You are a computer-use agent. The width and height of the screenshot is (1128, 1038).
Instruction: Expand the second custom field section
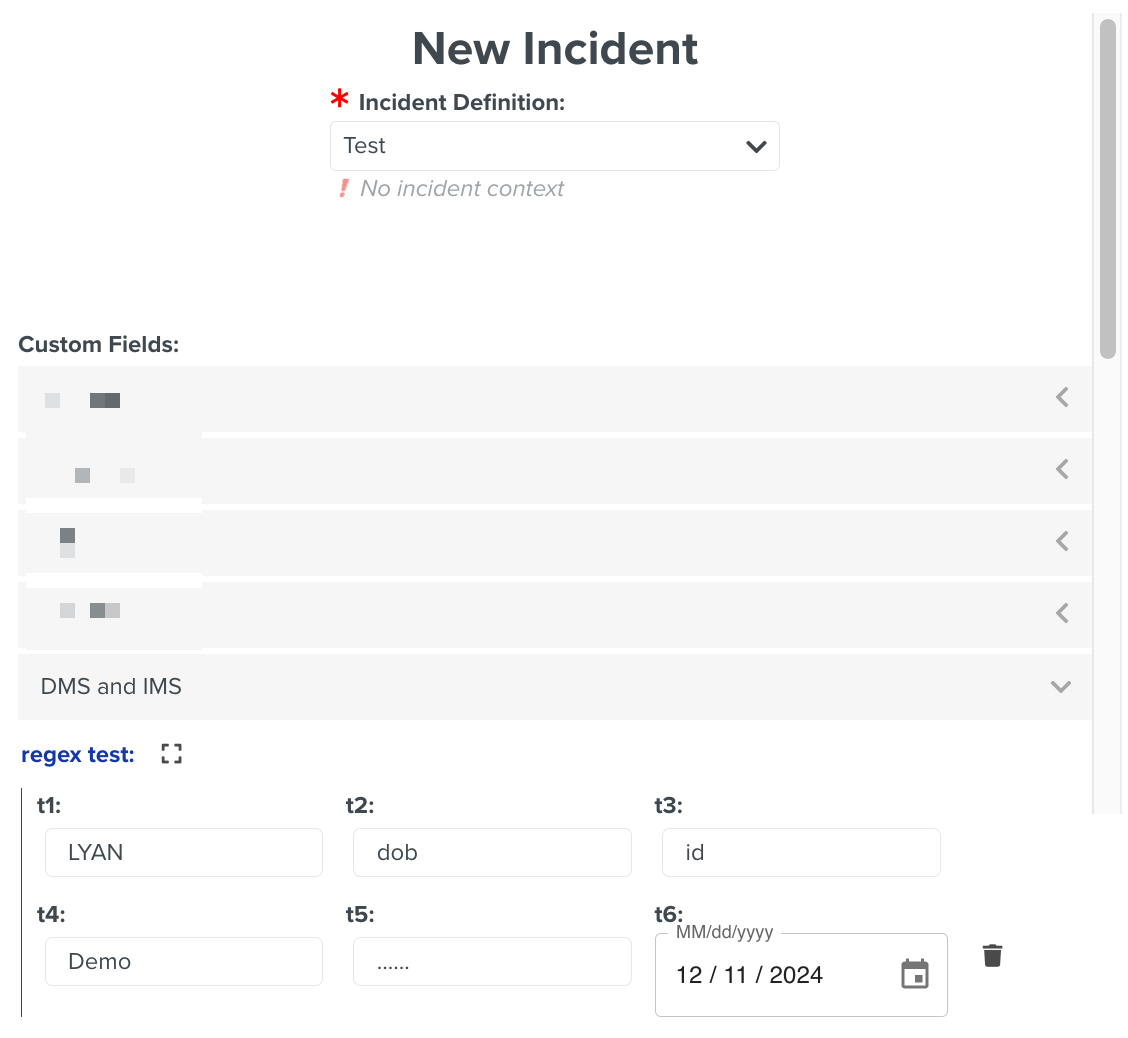tap(1061, 469)
